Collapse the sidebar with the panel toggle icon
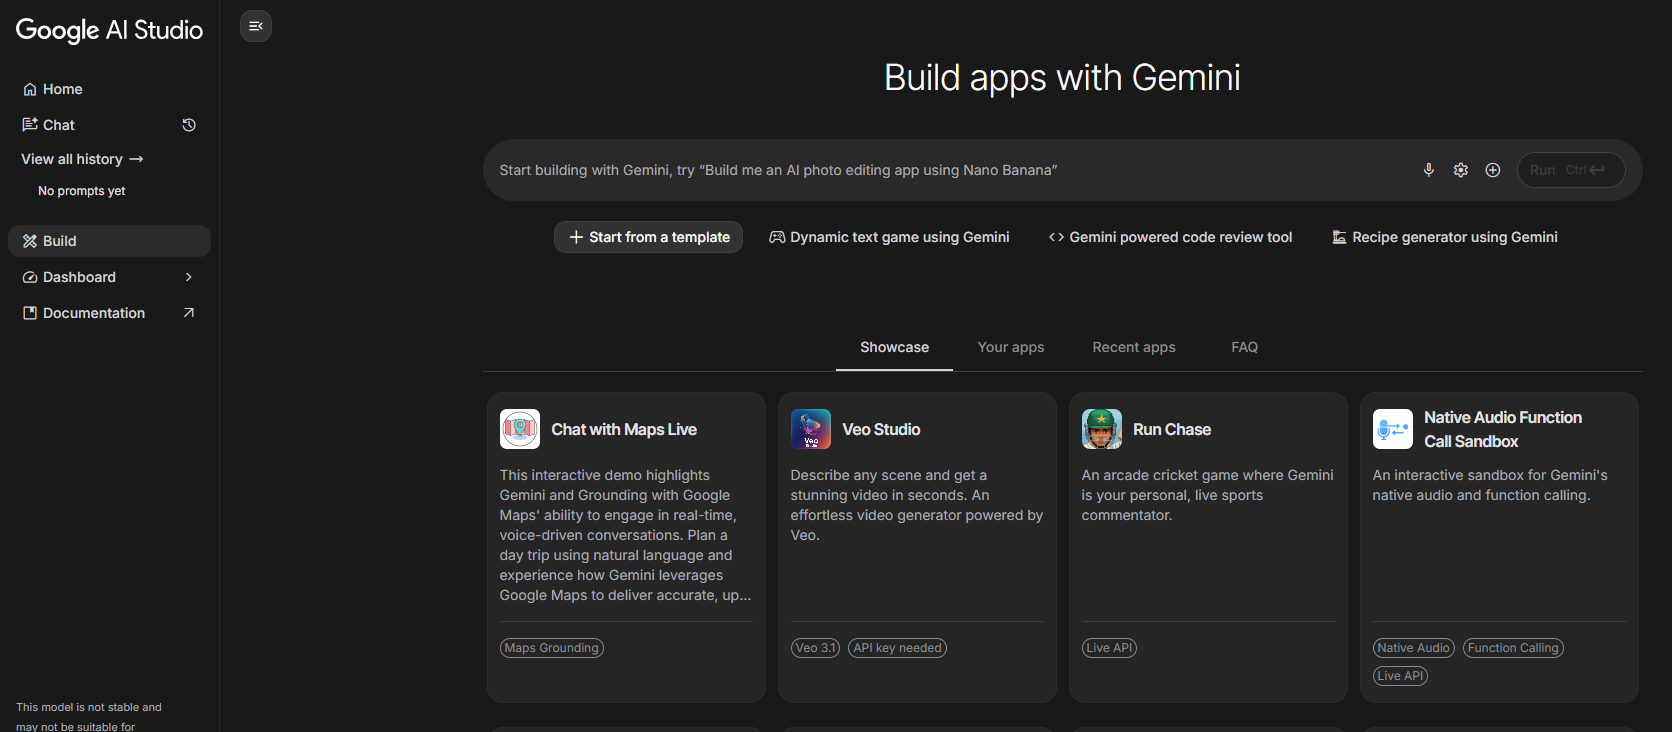 click(256, 26)
